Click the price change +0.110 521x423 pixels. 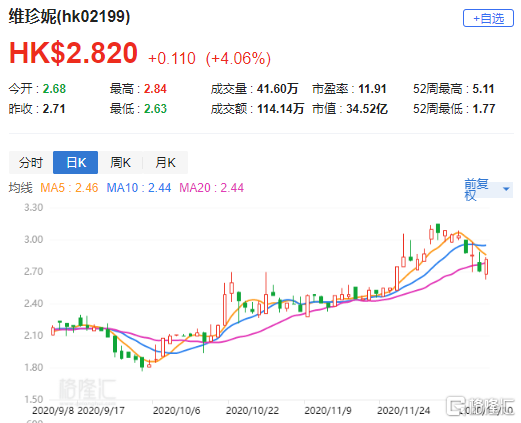pos(172,58)
